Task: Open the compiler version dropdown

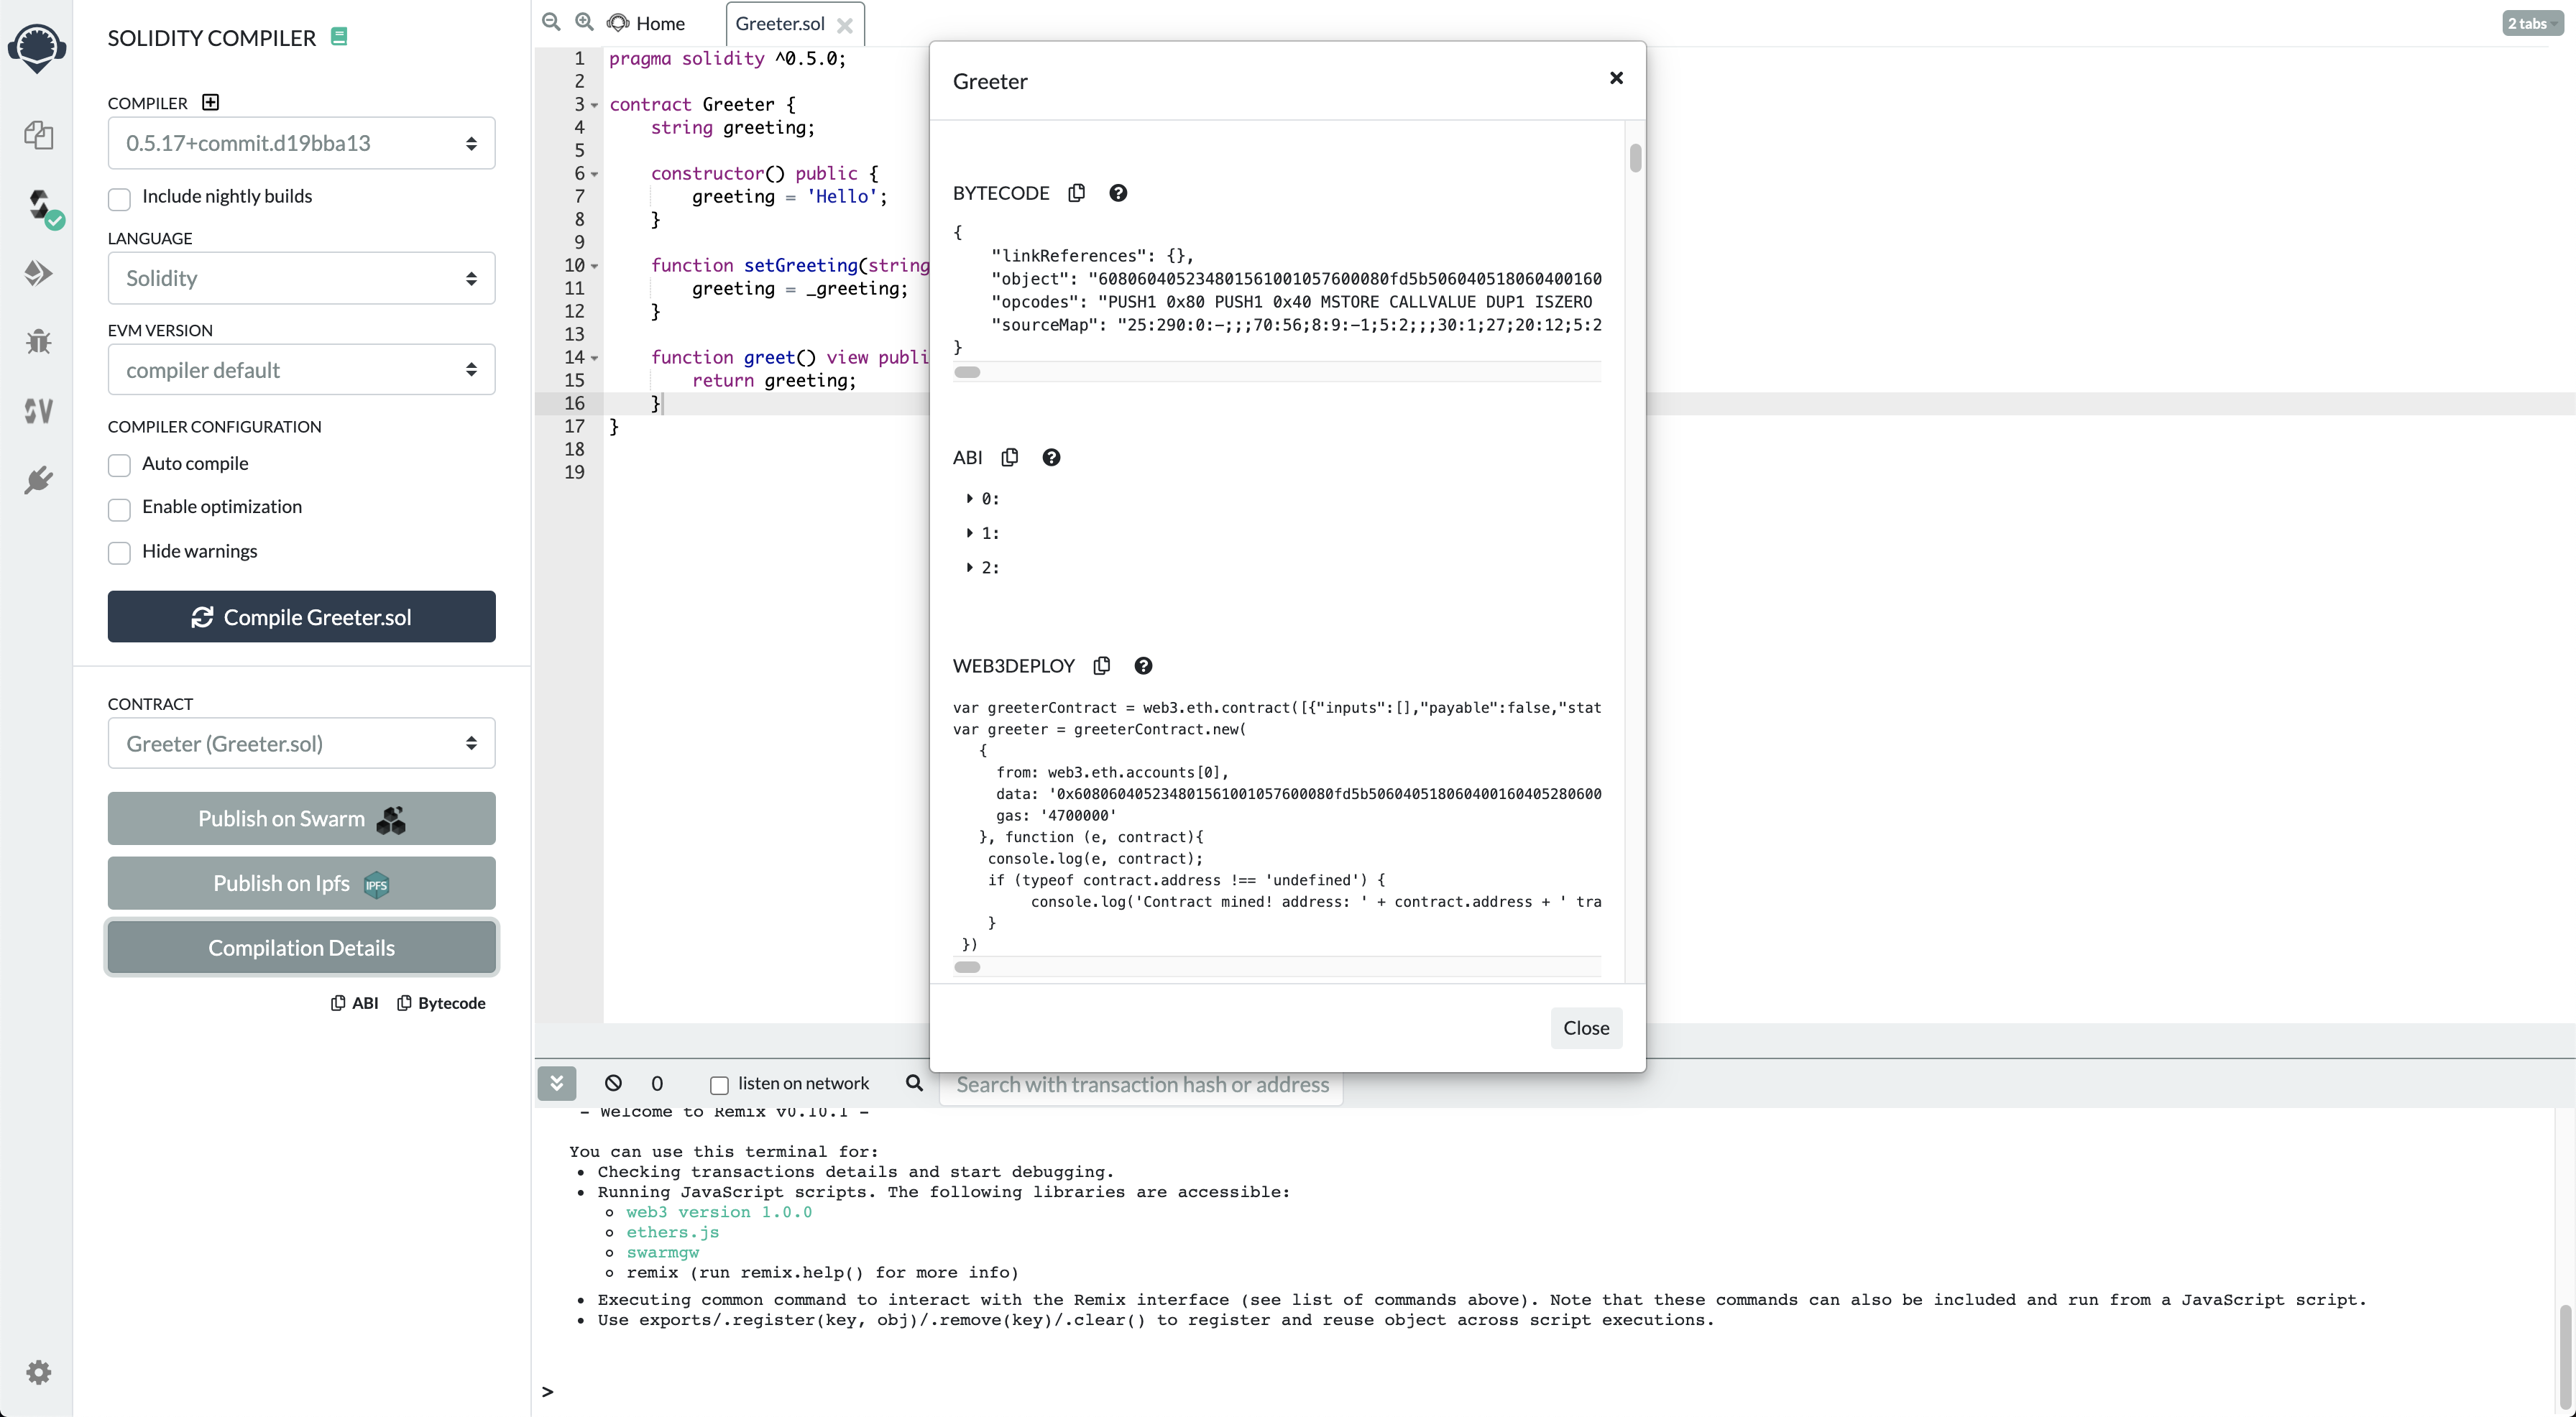Action: (301, 143)
